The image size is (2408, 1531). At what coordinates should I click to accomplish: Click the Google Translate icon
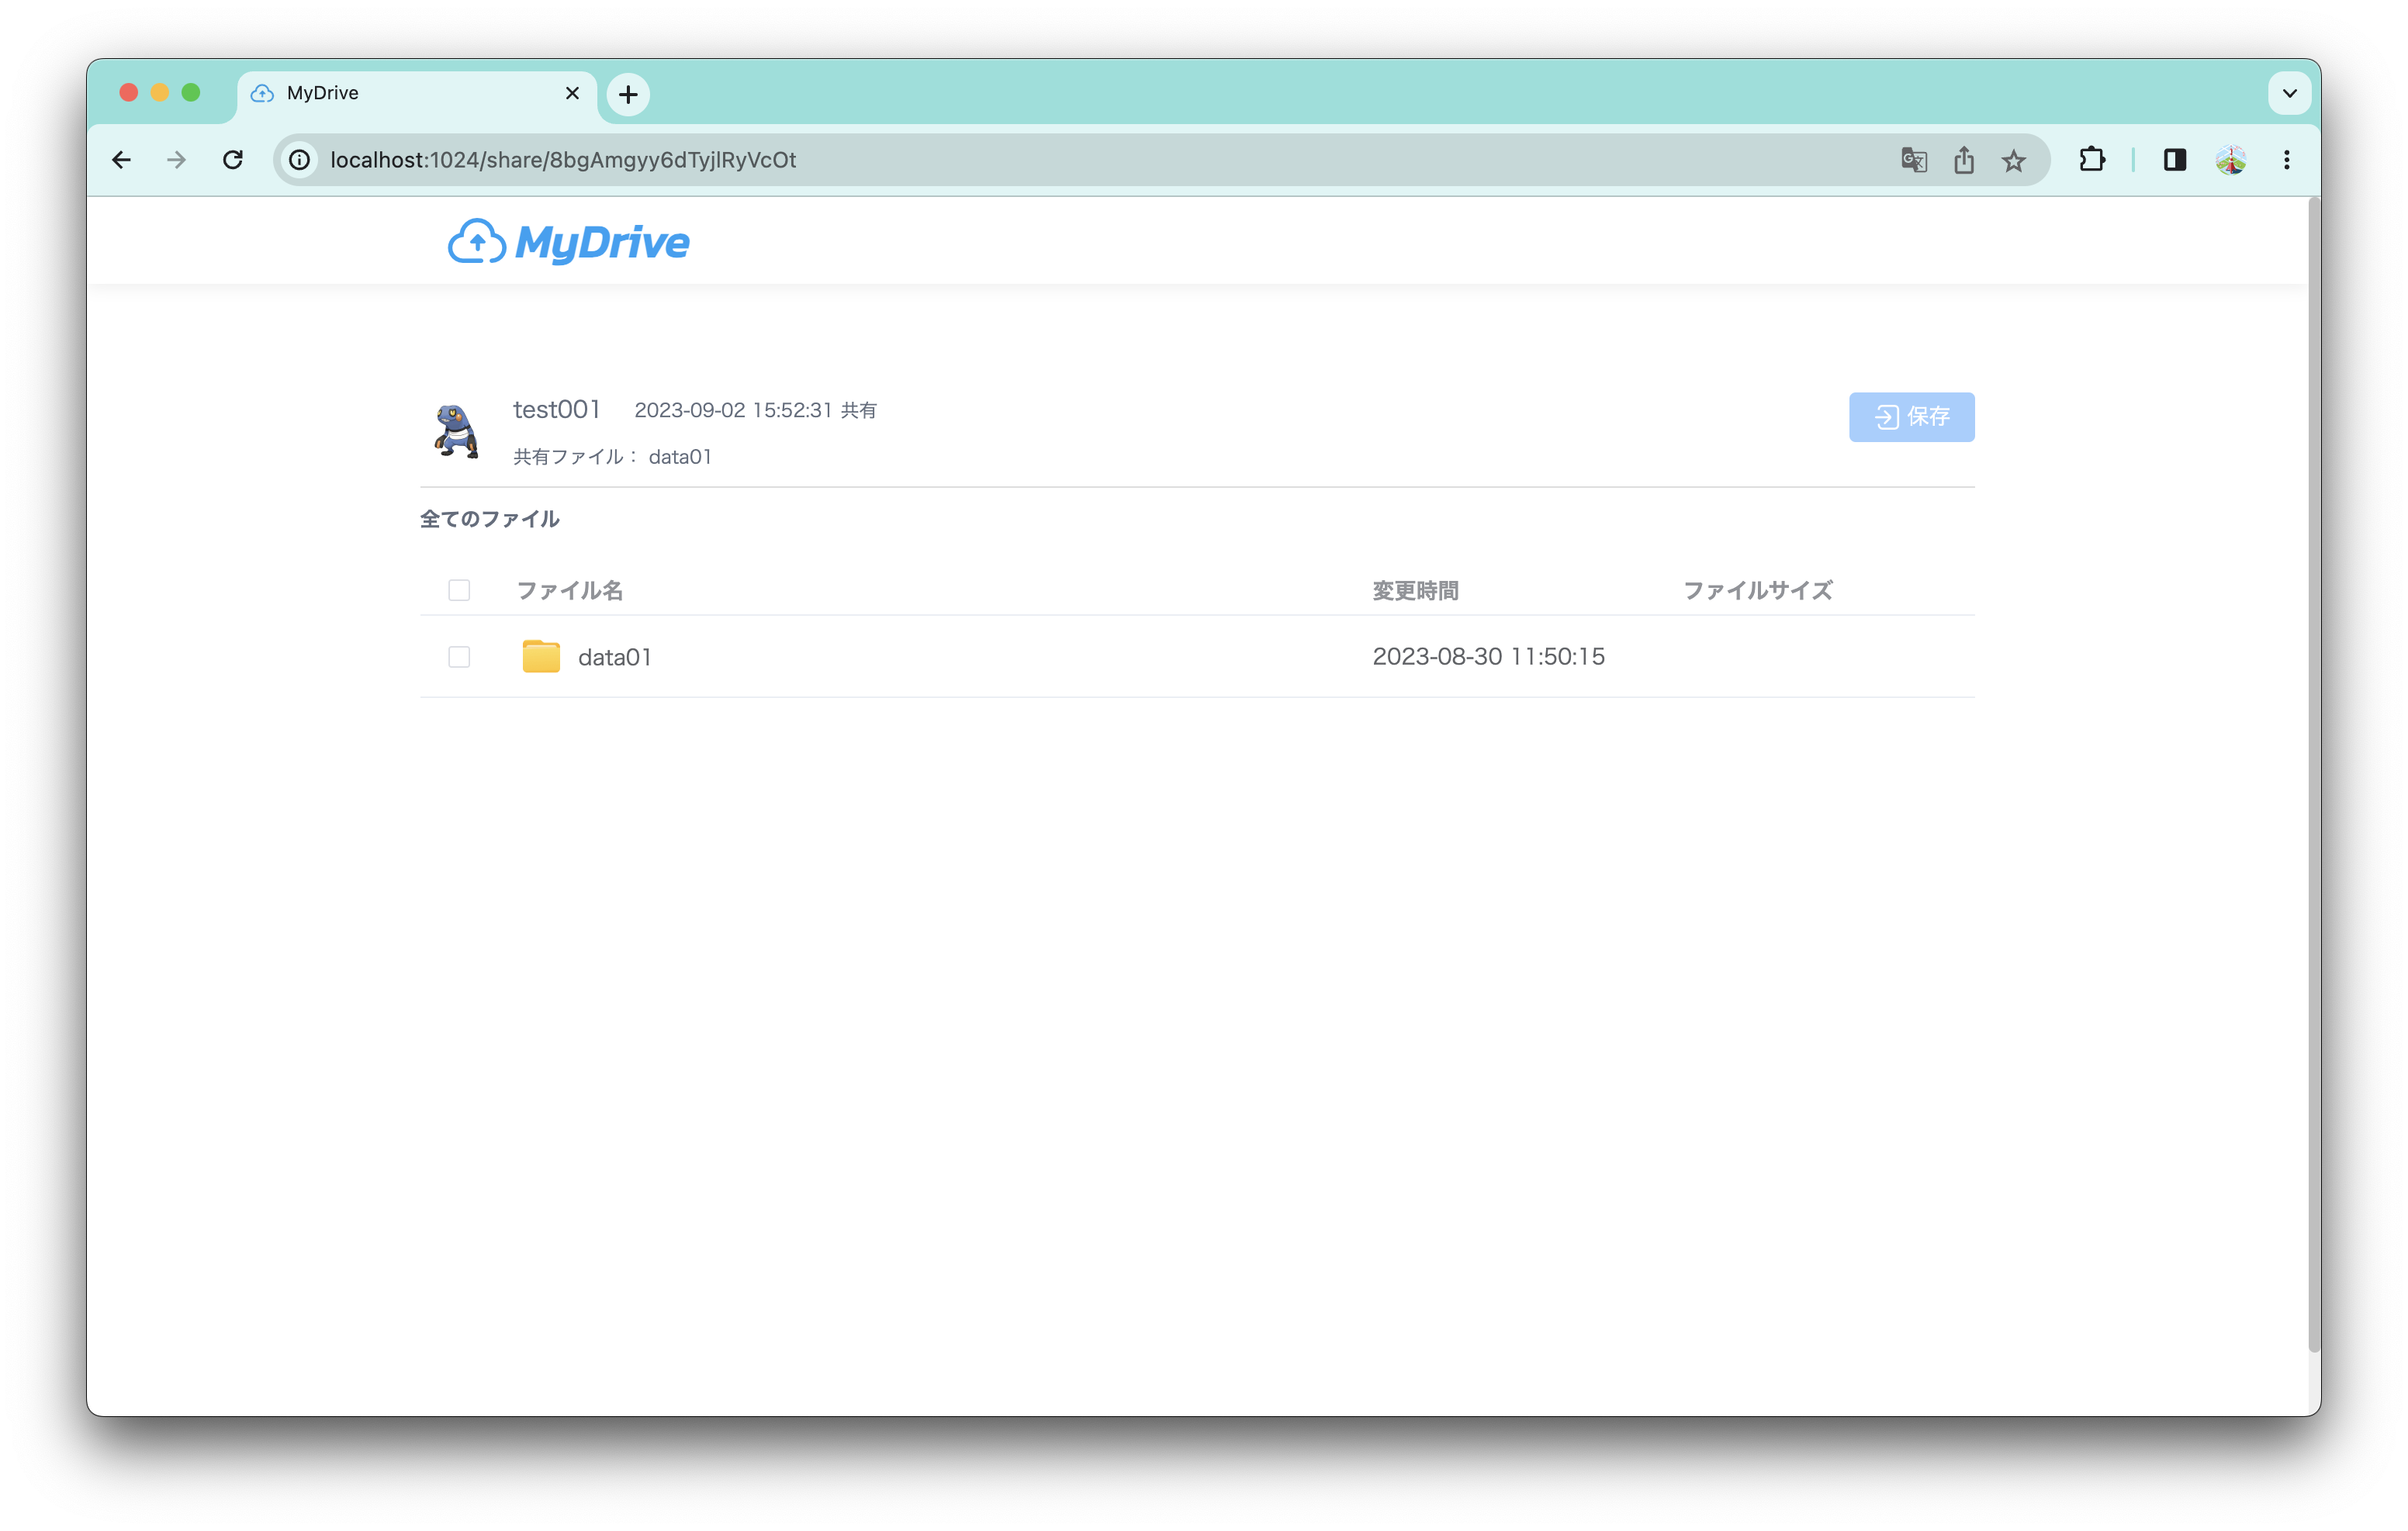tap(1913, 160)
